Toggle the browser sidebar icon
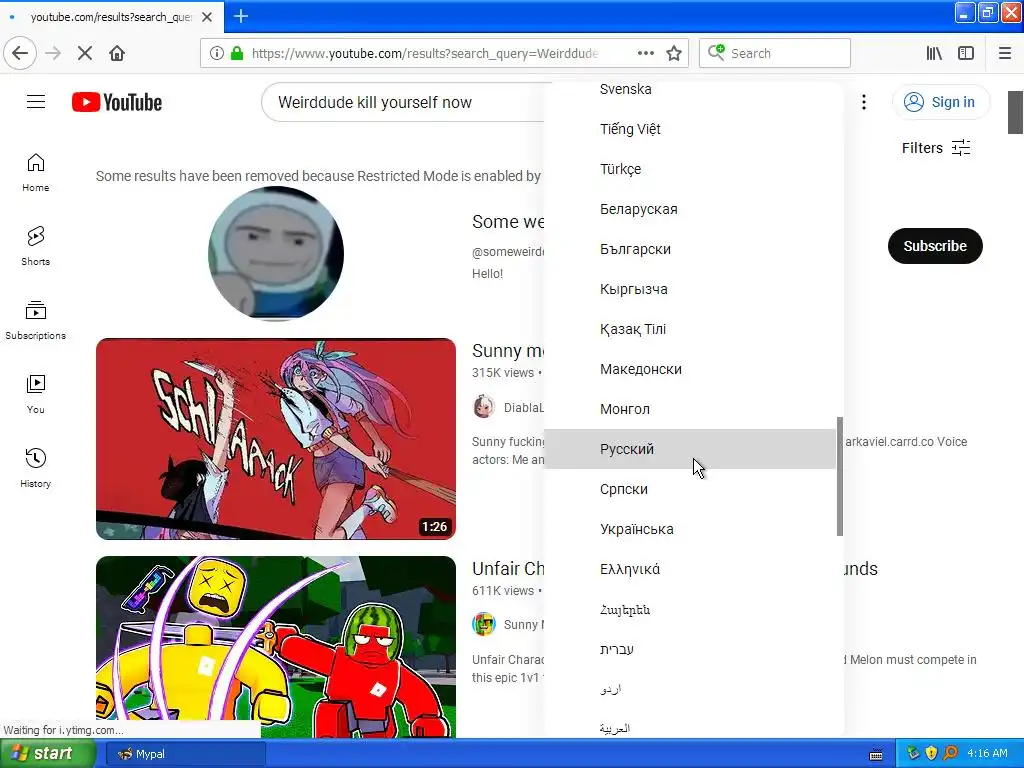1024x768 pixels. (966, 53)
